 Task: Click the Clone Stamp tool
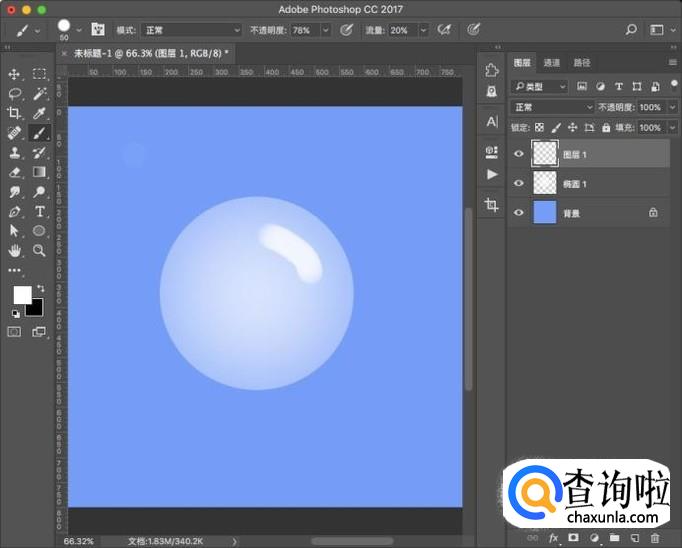pos(15,153)
